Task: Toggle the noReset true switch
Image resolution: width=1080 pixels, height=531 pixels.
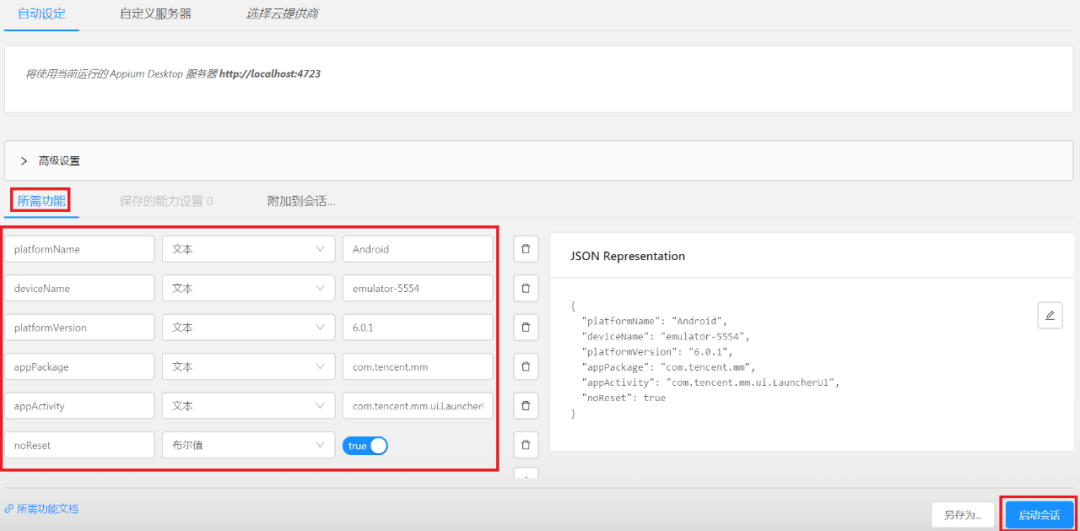Action: (365, 446)
